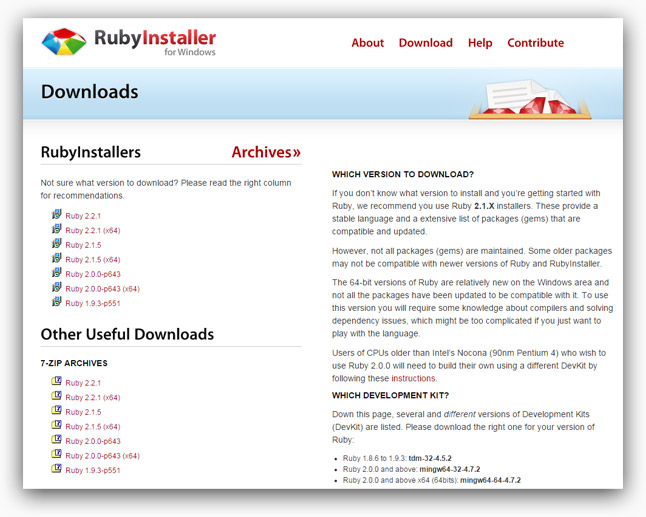The height and width of the screenshot is (517, 646).
Task: Download the Ruby 2.1.5 installer link
Action: pos(83,244)
